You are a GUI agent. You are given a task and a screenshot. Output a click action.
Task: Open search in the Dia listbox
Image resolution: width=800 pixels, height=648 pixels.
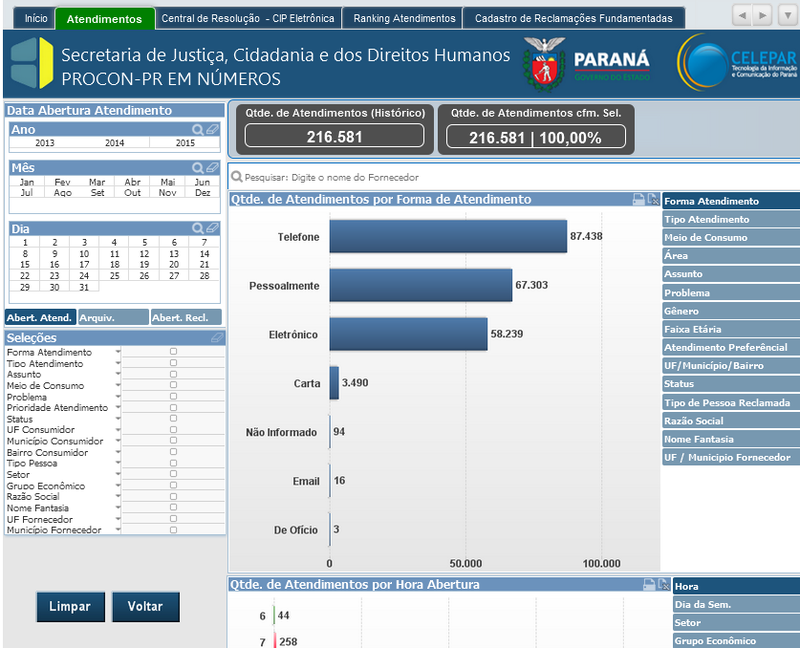point(197,229)
